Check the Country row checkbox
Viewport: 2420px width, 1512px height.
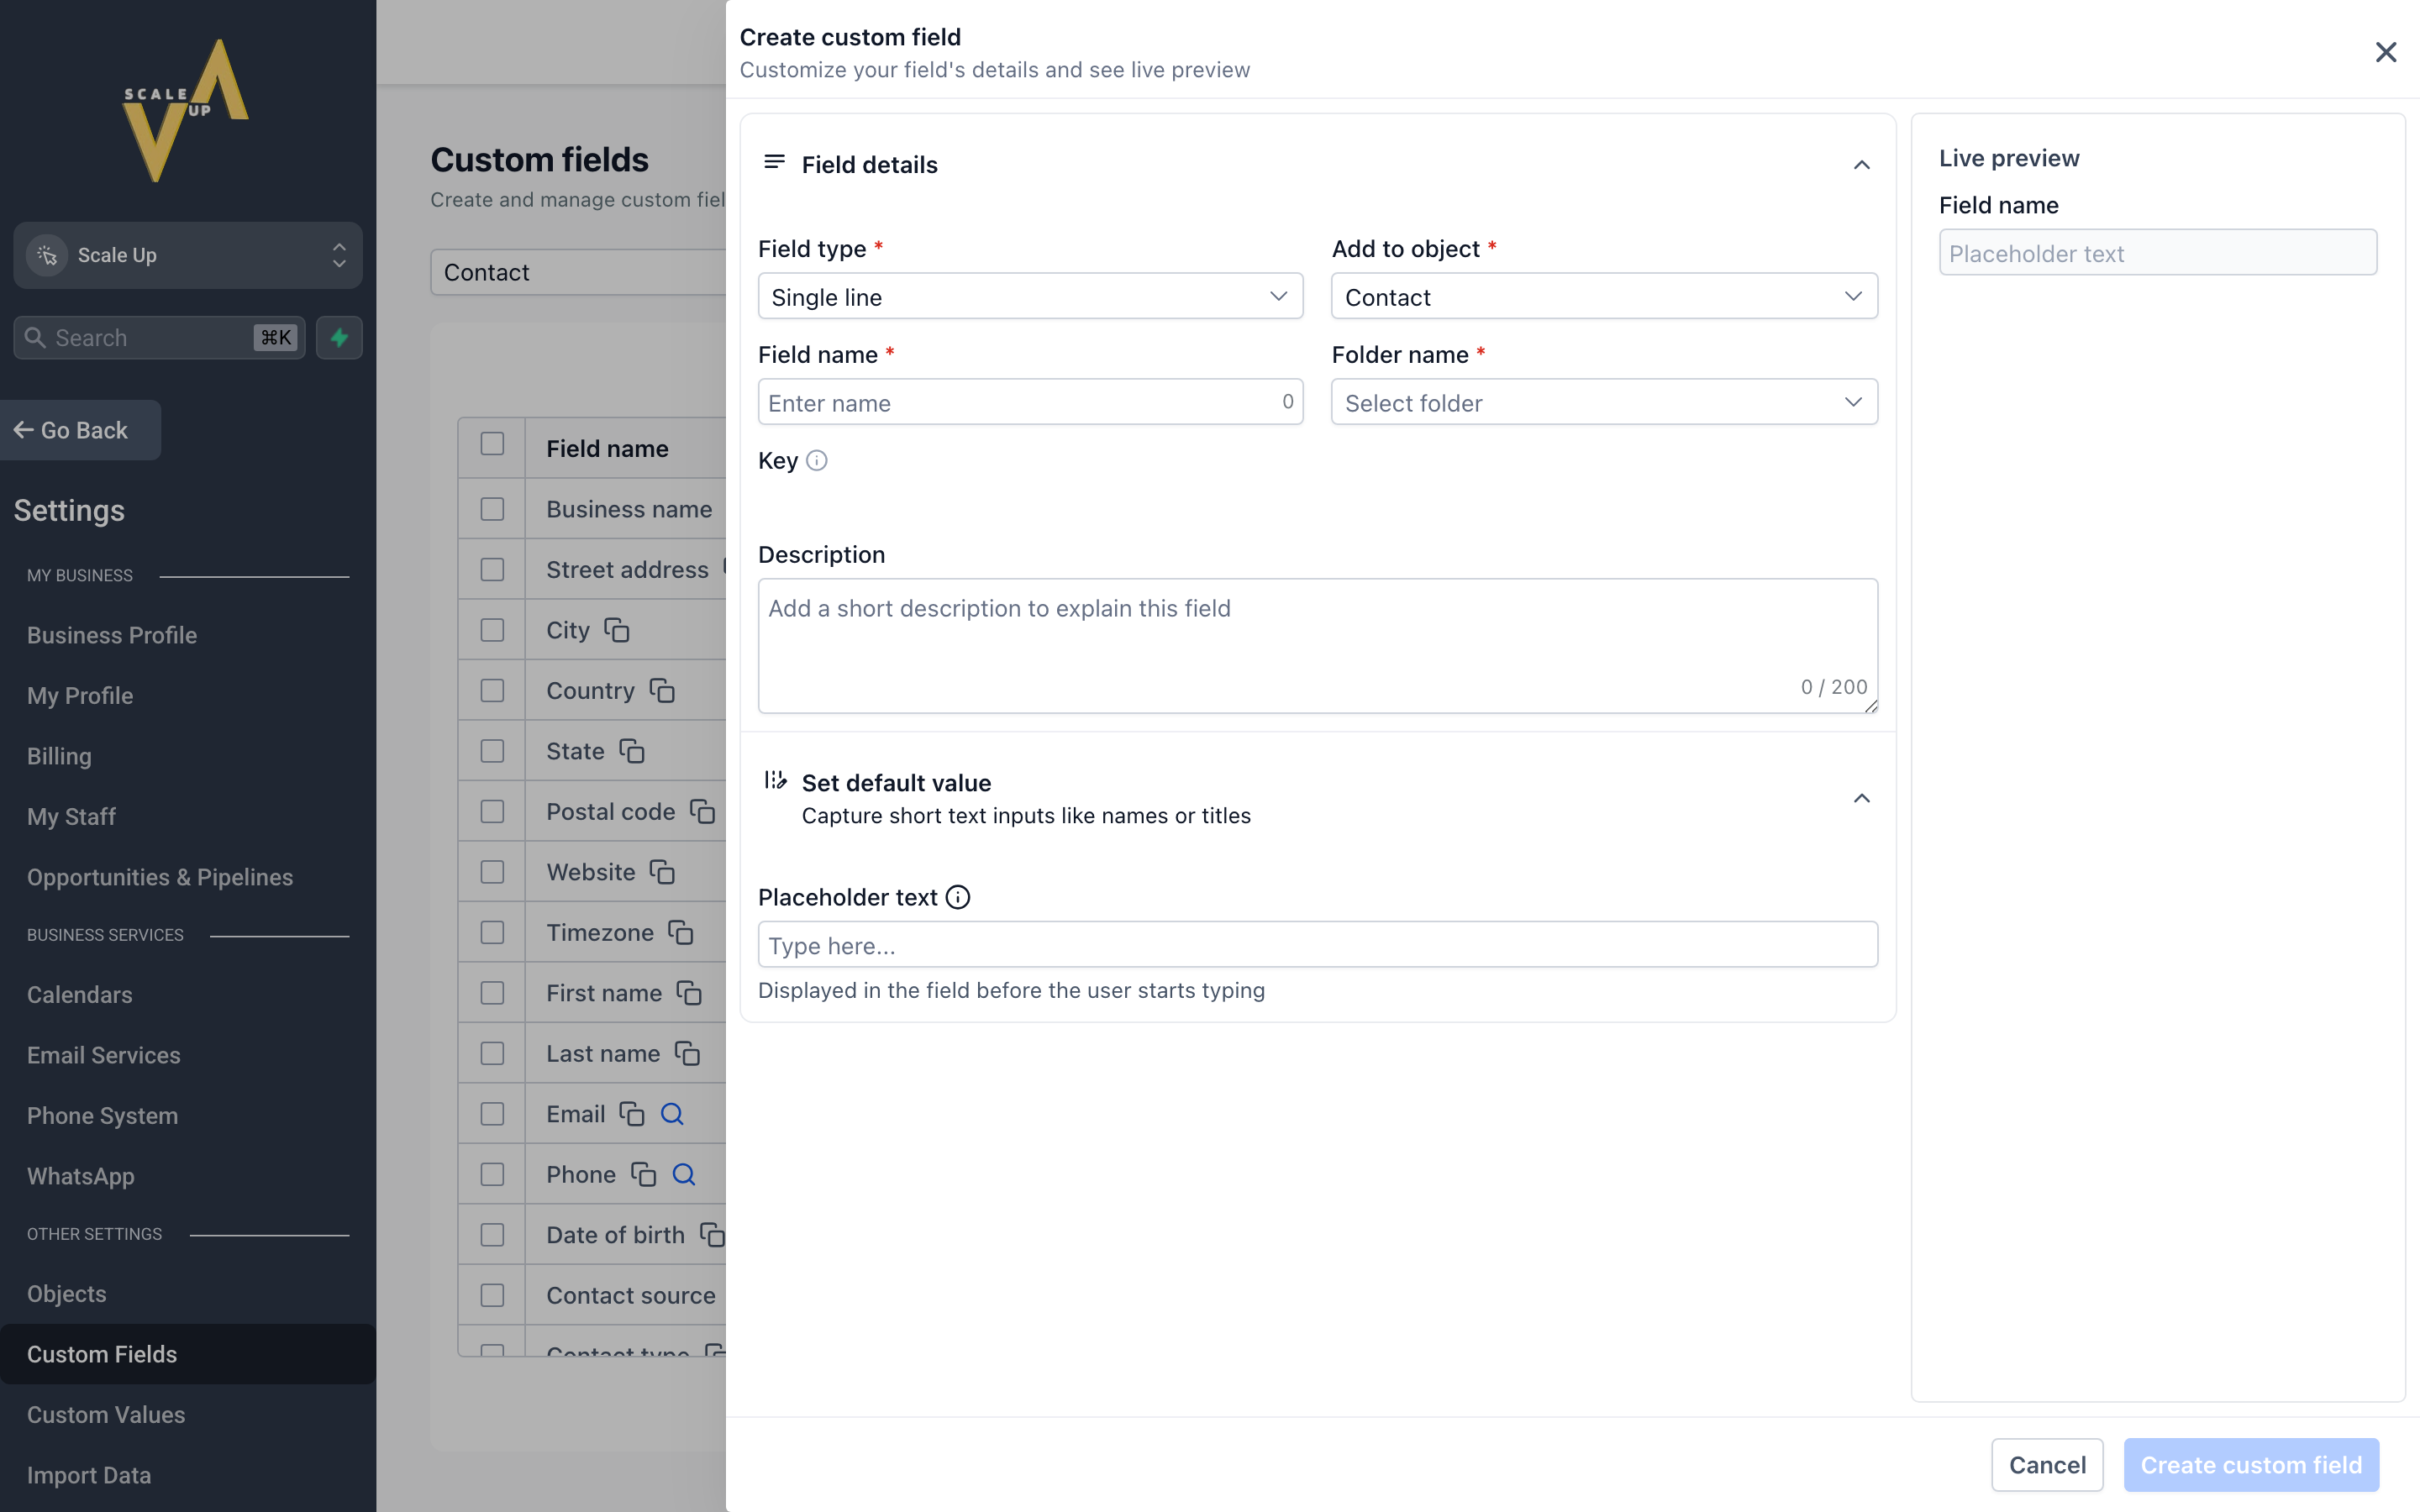(x=492, y=691)
